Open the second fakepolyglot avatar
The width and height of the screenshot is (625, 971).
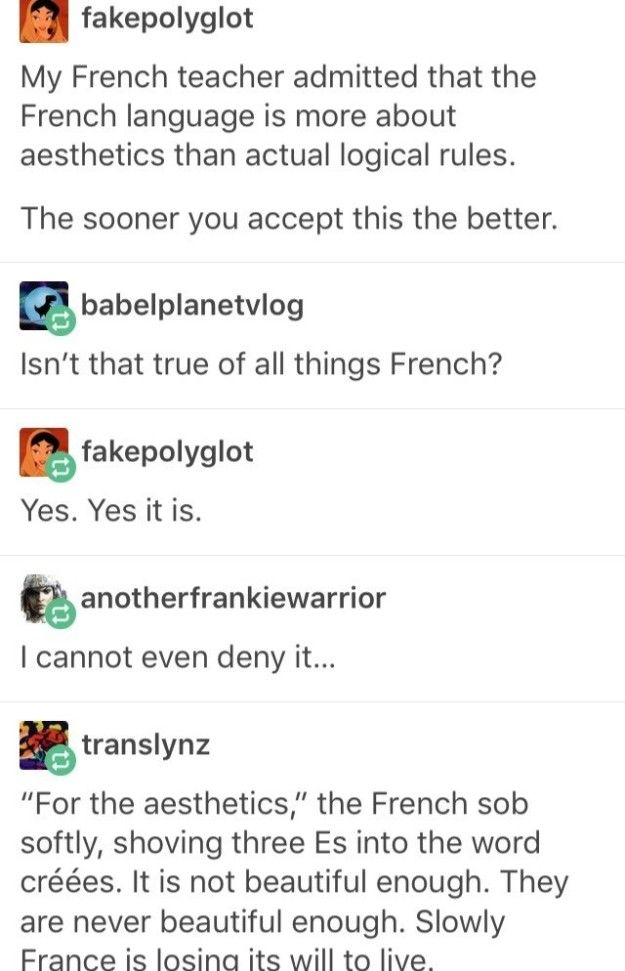(44, 452)
